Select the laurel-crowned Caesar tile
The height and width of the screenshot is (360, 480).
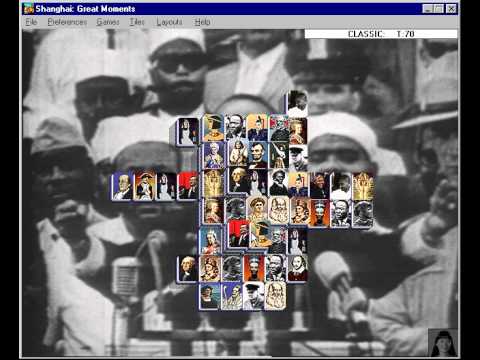[x=257, y=209]
